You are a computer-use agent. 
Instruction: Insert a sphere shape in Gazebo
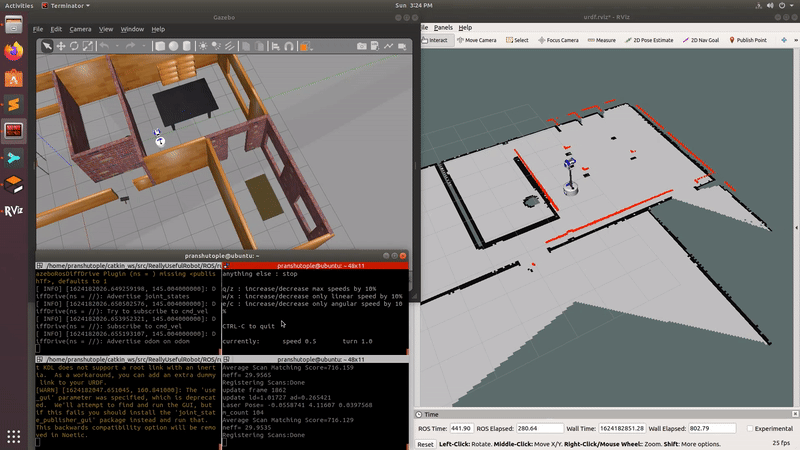tap(173, 46)
